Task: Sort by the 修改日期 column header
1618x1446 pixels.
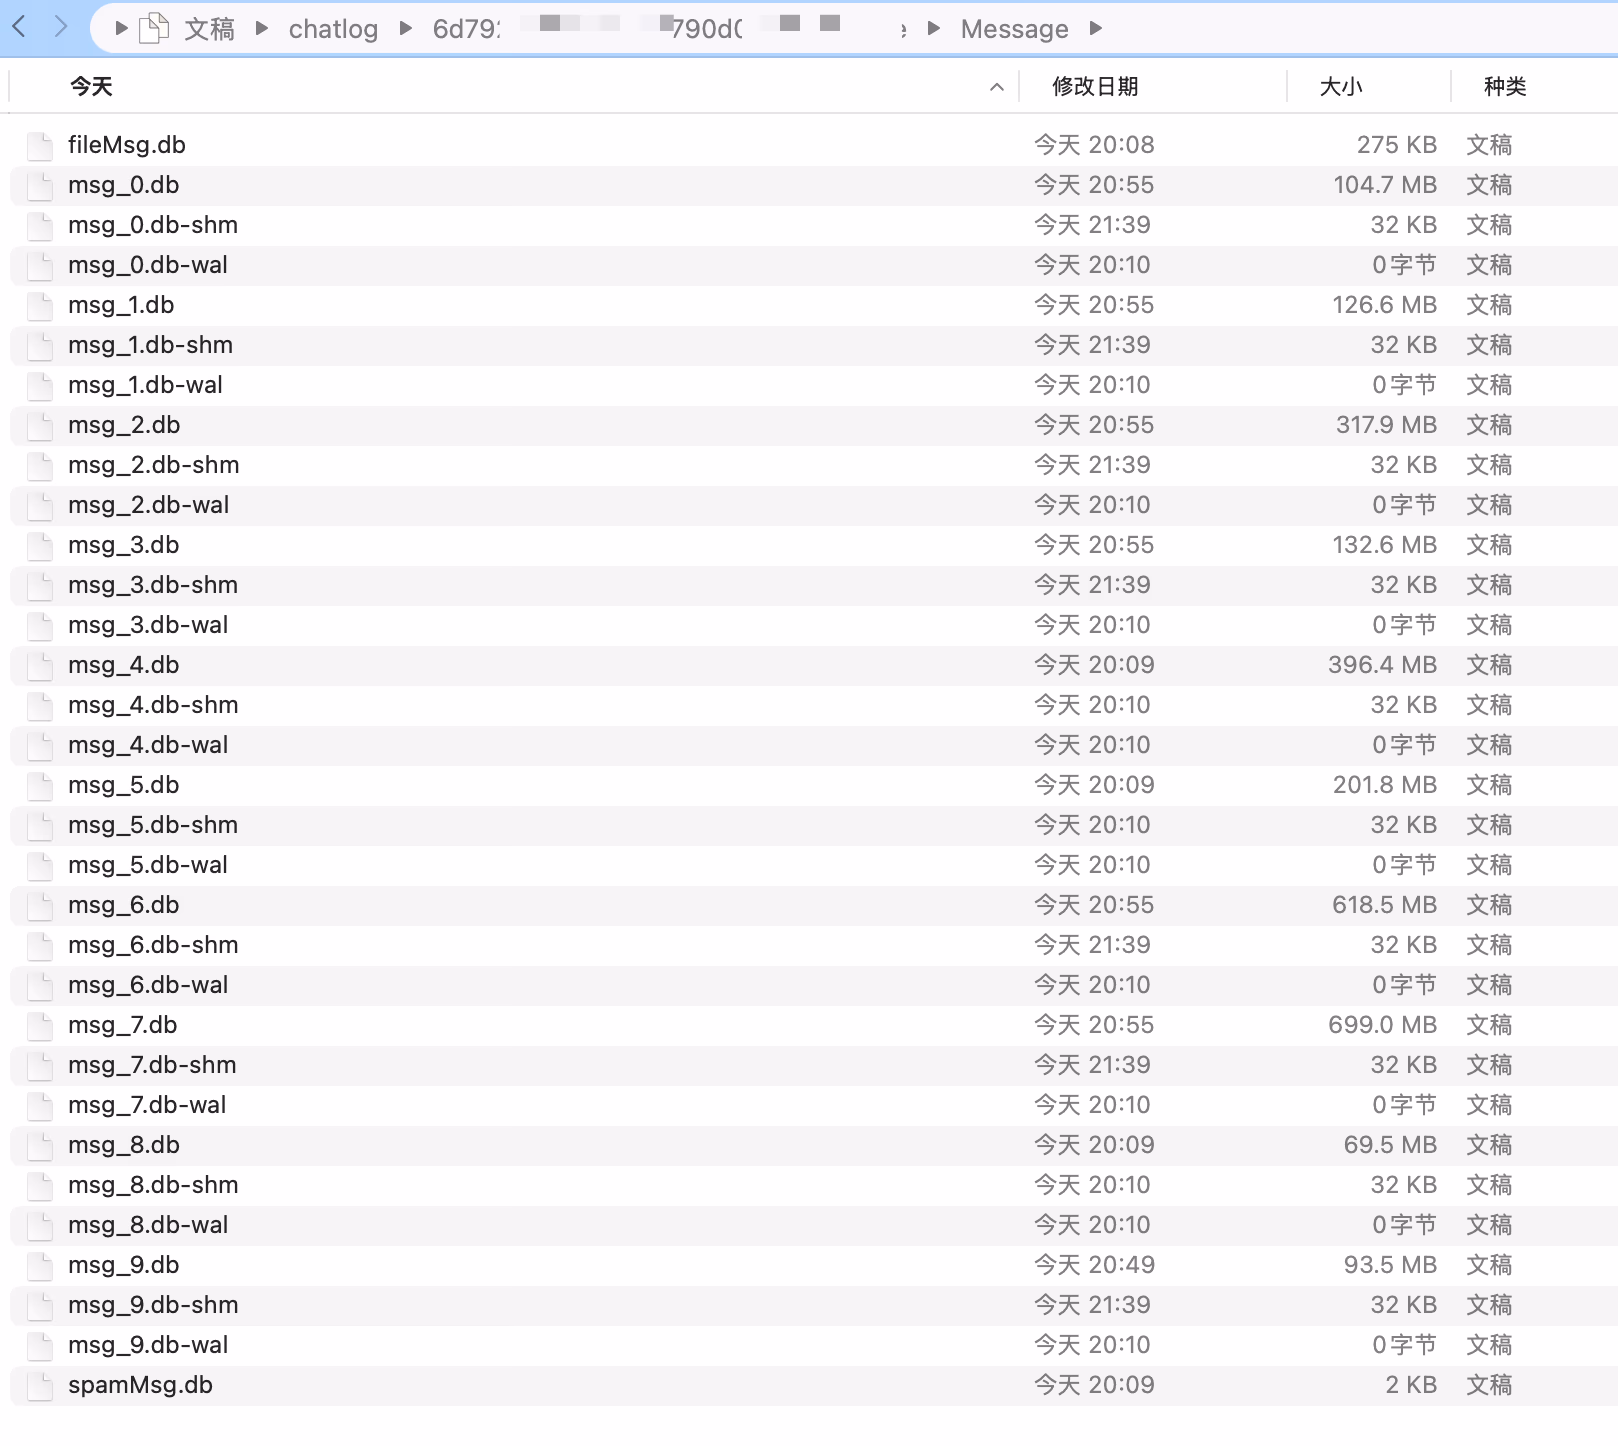Action: tap(1095, 87)
